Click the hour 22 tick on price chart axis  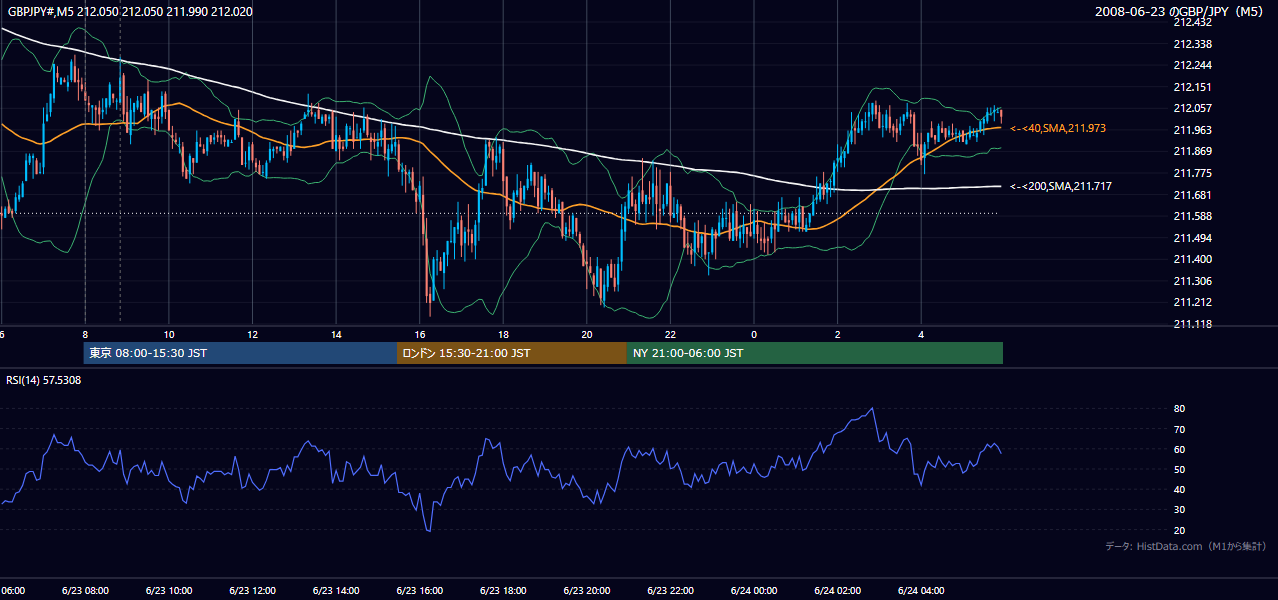[x=671, y=334]
